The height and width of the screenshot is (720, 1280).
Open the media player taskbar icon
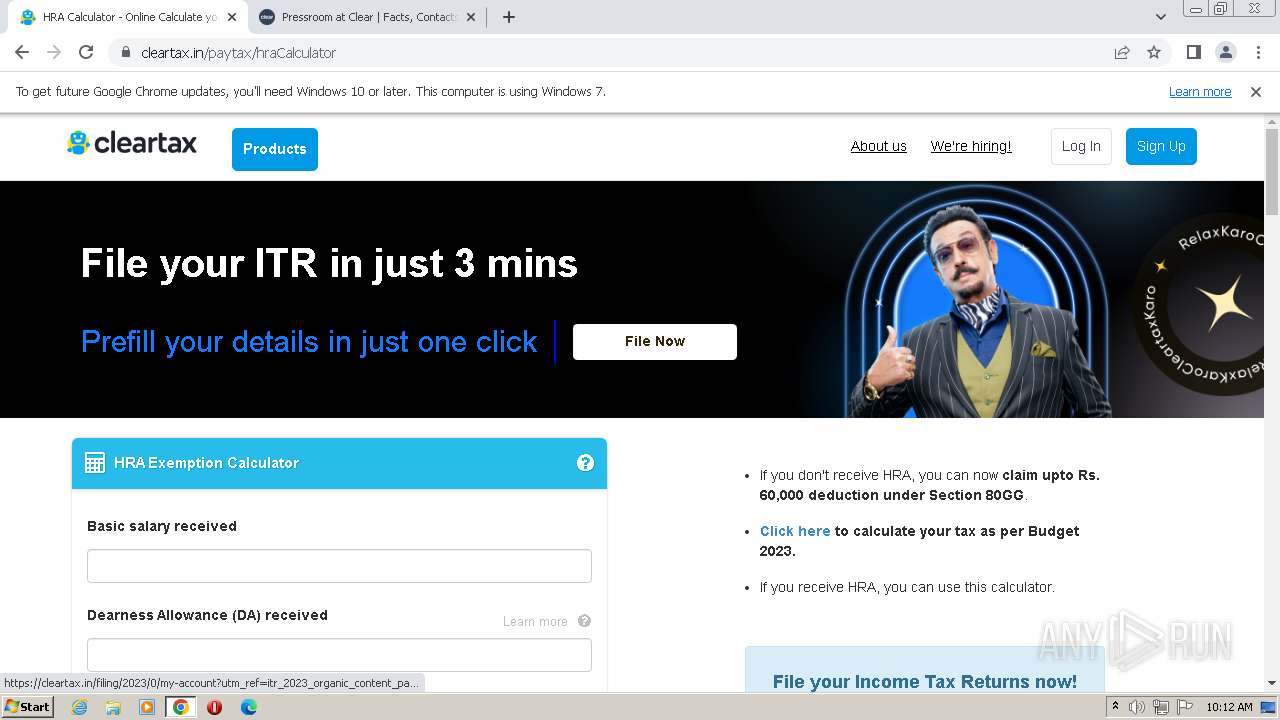[x=147, y=707]
